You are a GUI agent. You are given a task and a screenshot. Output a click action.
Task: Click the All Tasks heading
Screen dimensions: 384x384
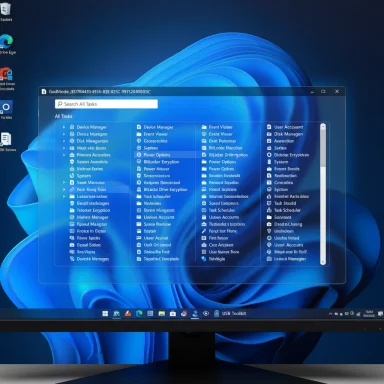click(x=63, y=116)
